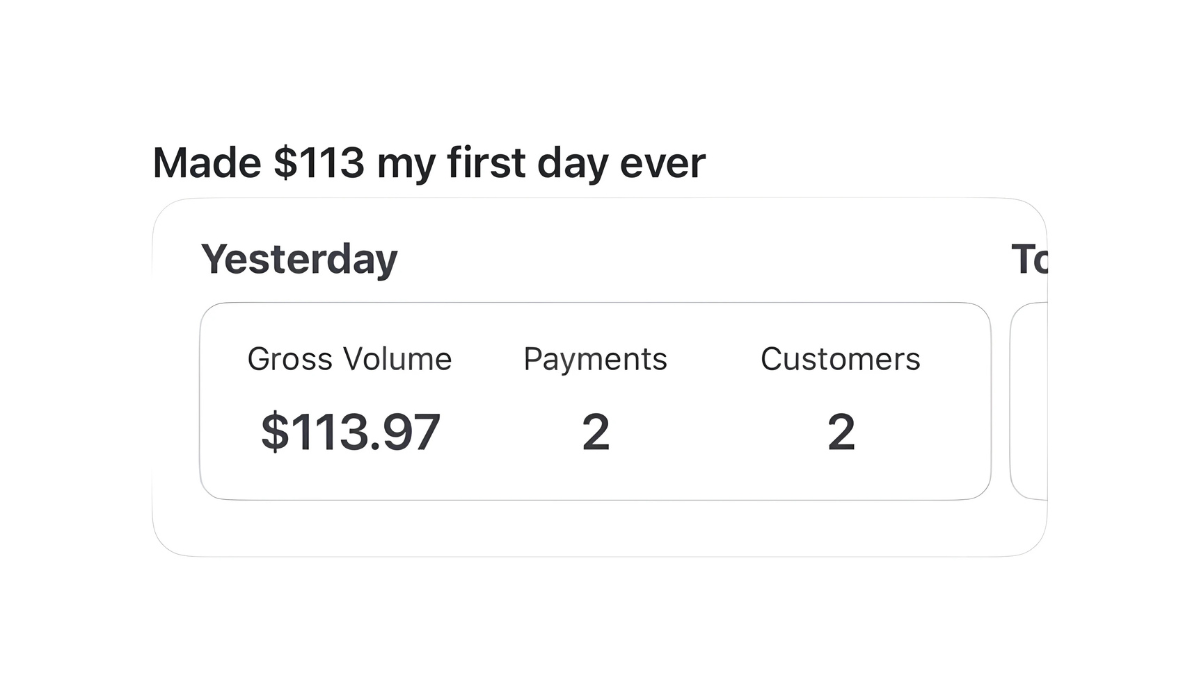Click "$113" within the title text
This screenshot has width=1200, height=700.
tap(319, 163)
